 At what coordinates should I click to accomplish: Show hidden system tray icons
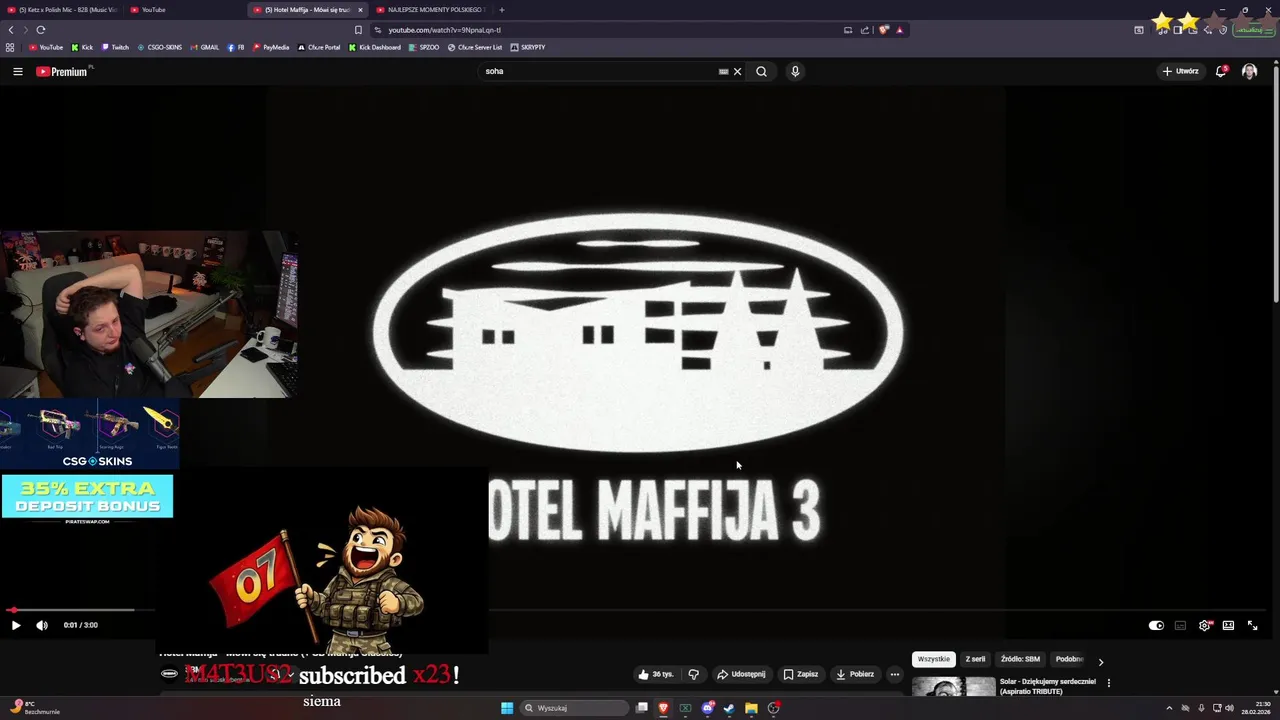1169,708
